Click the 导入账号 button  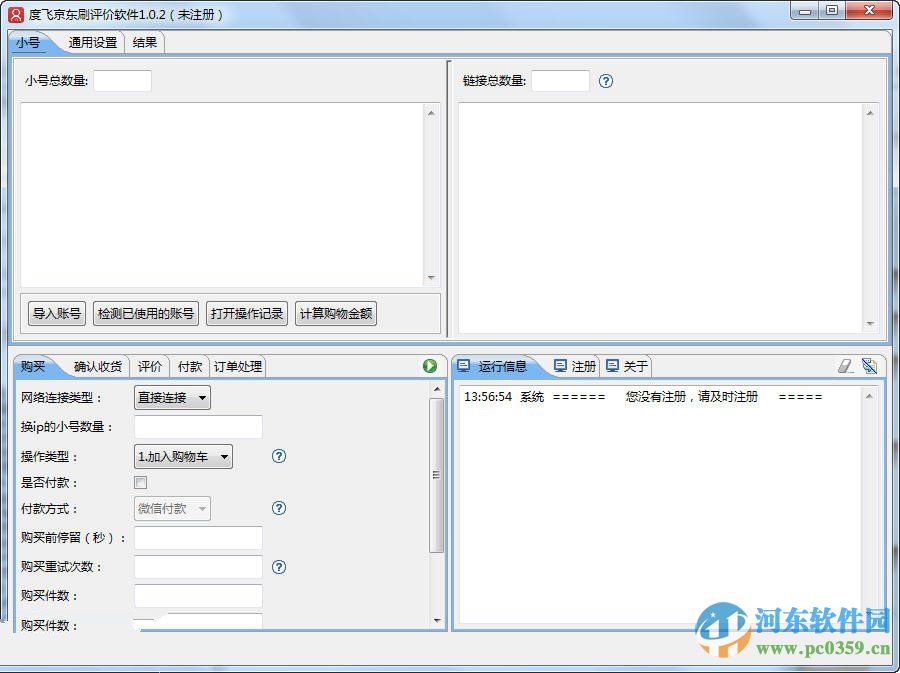tap(55, 312)
